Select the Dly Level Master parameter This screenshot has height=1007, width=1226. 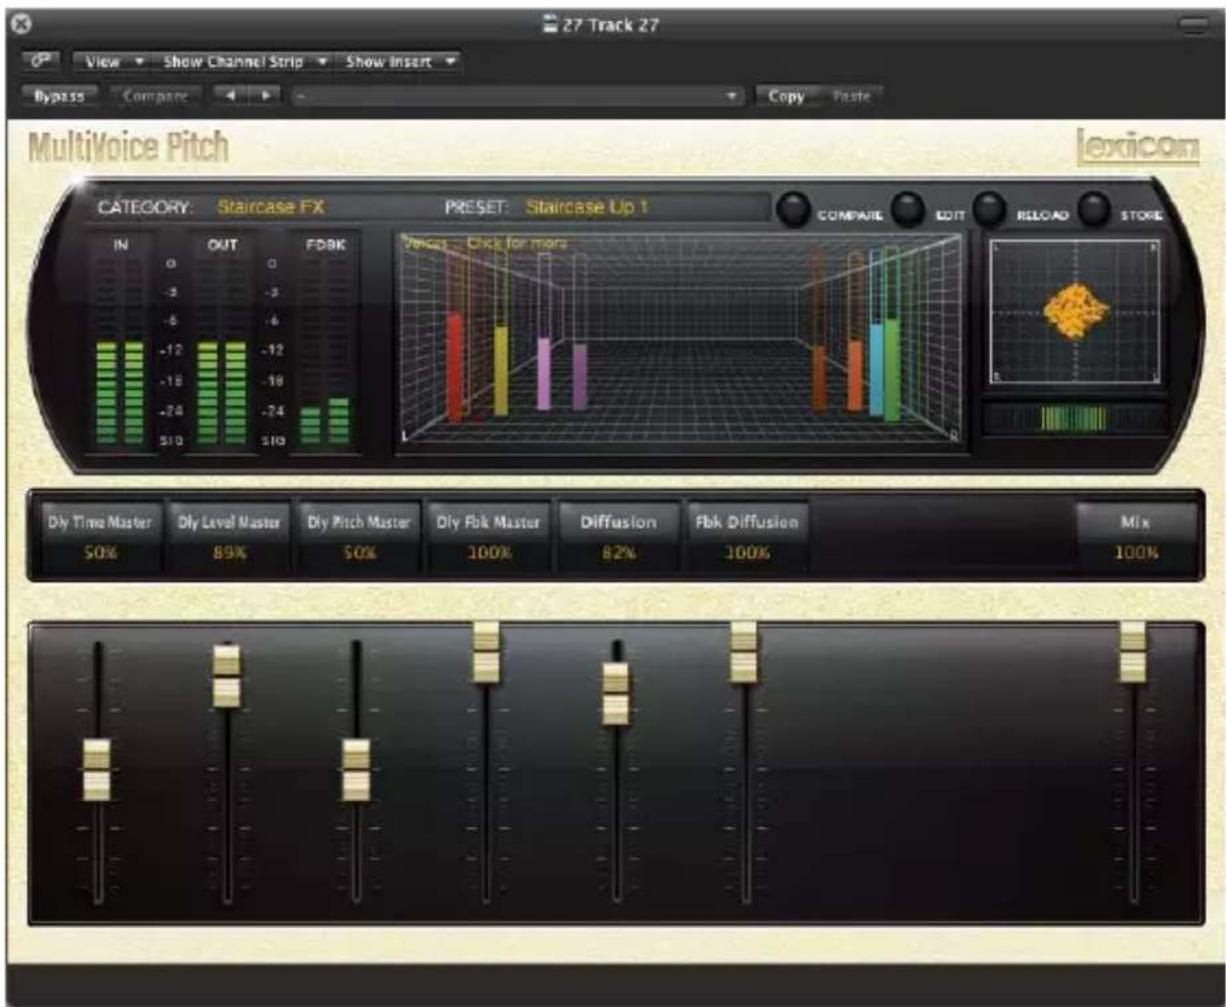[228, 535]
